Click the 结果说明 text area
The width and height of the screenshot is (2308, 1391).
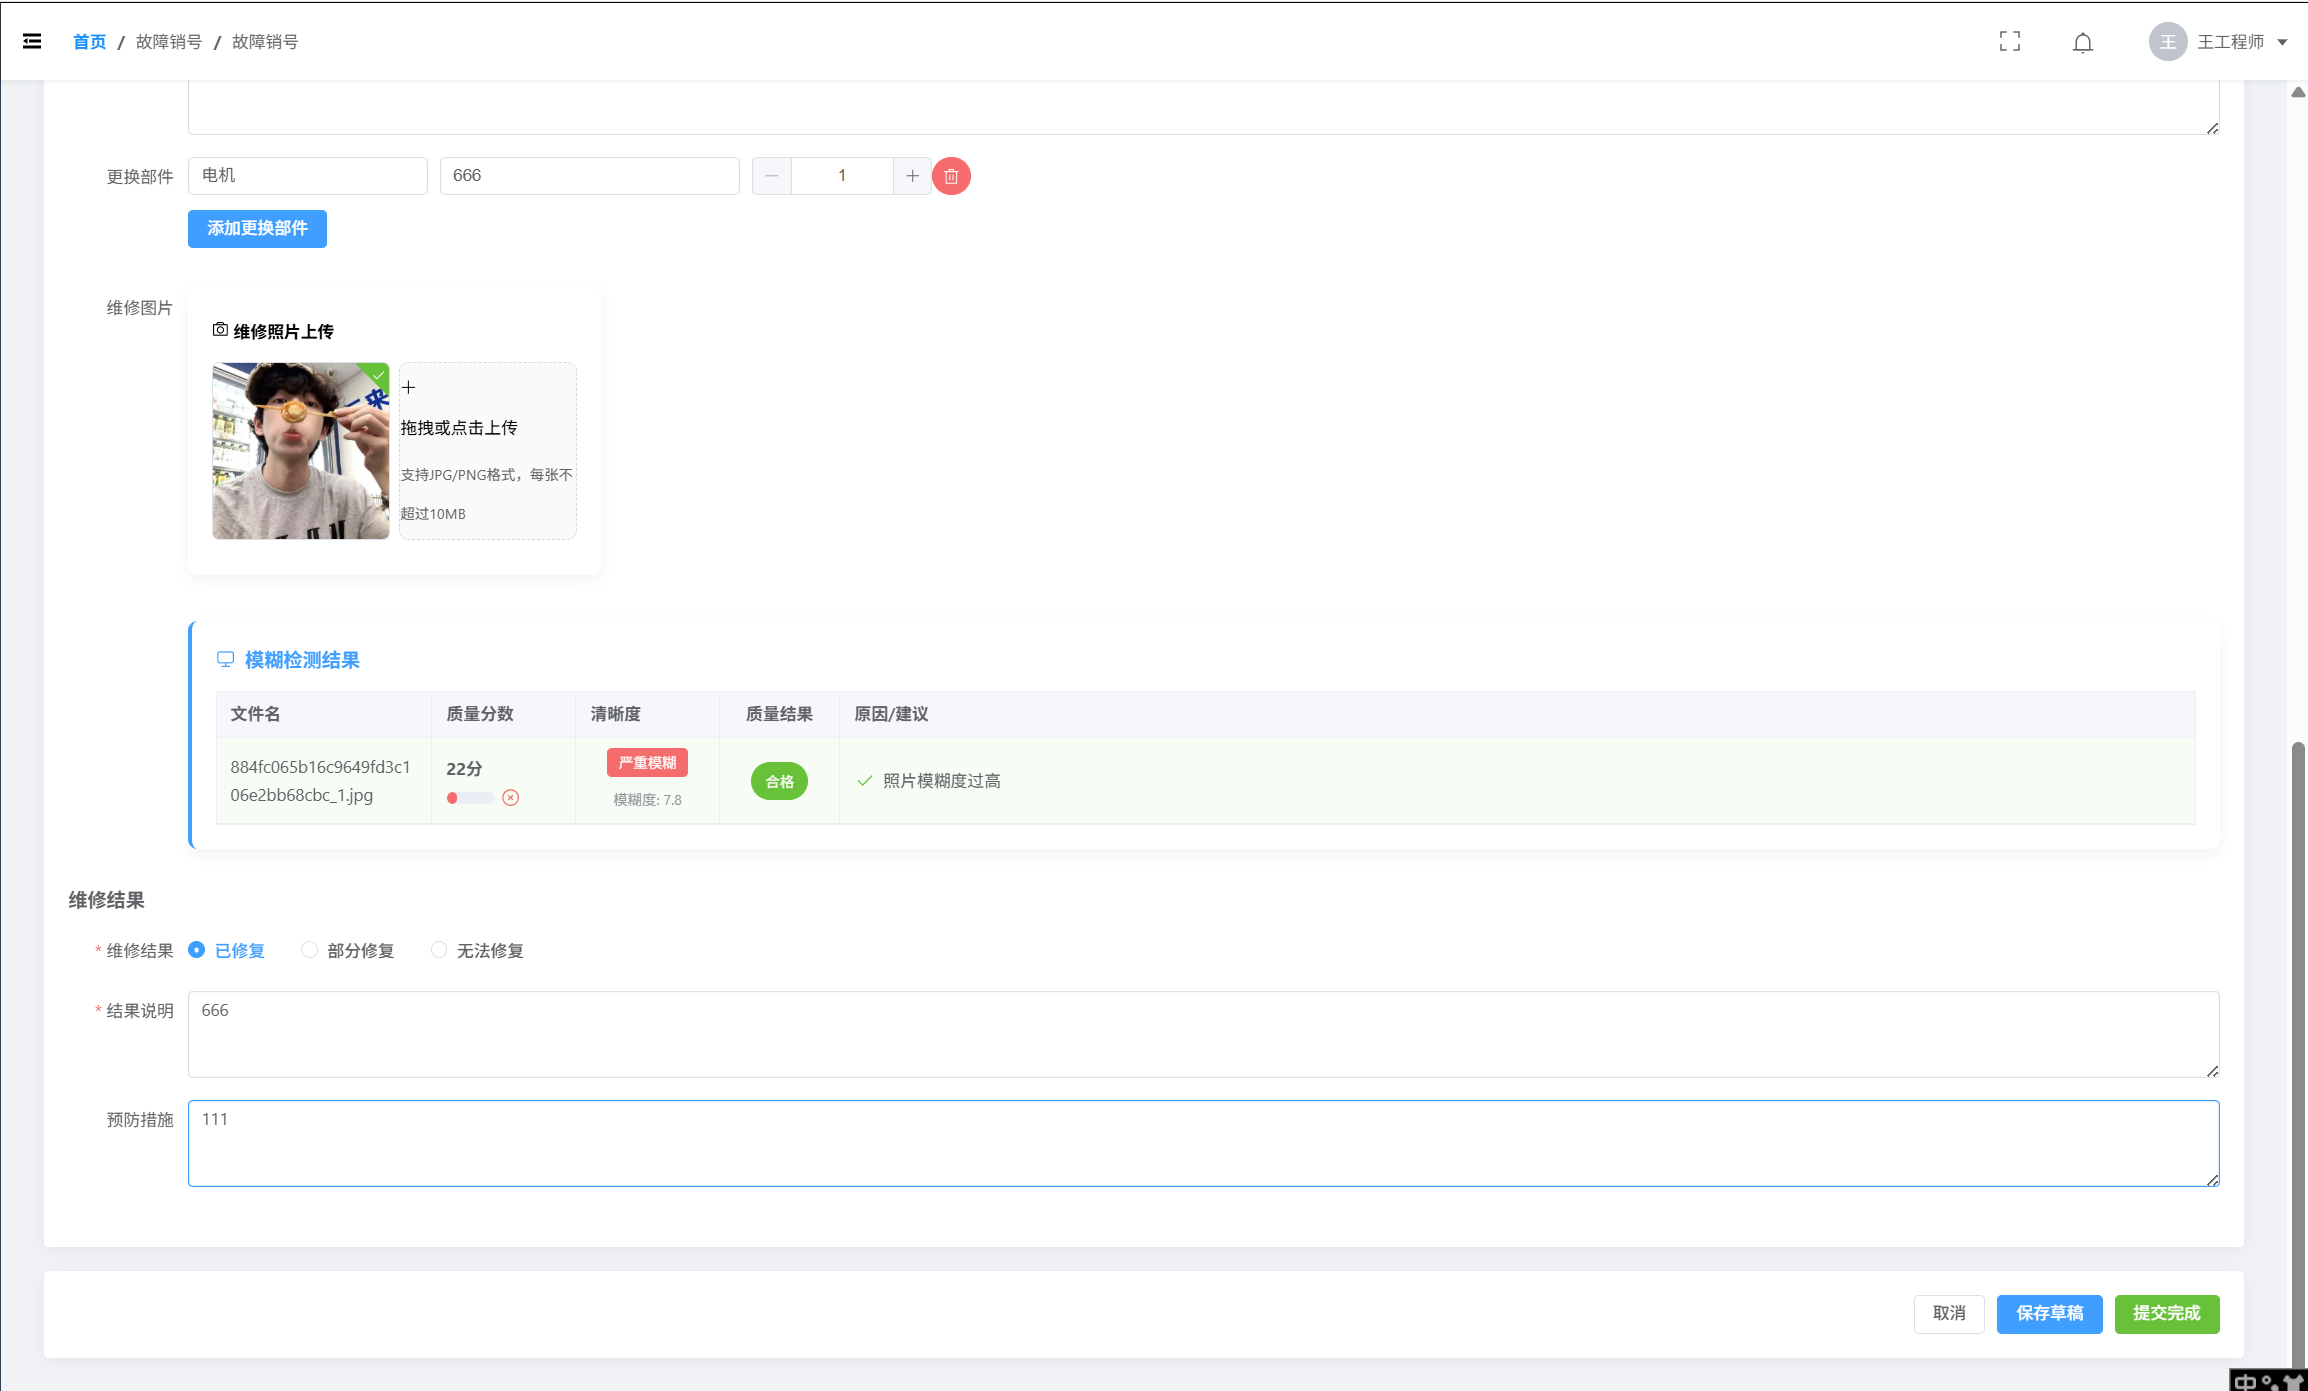pos(1203,1034)
